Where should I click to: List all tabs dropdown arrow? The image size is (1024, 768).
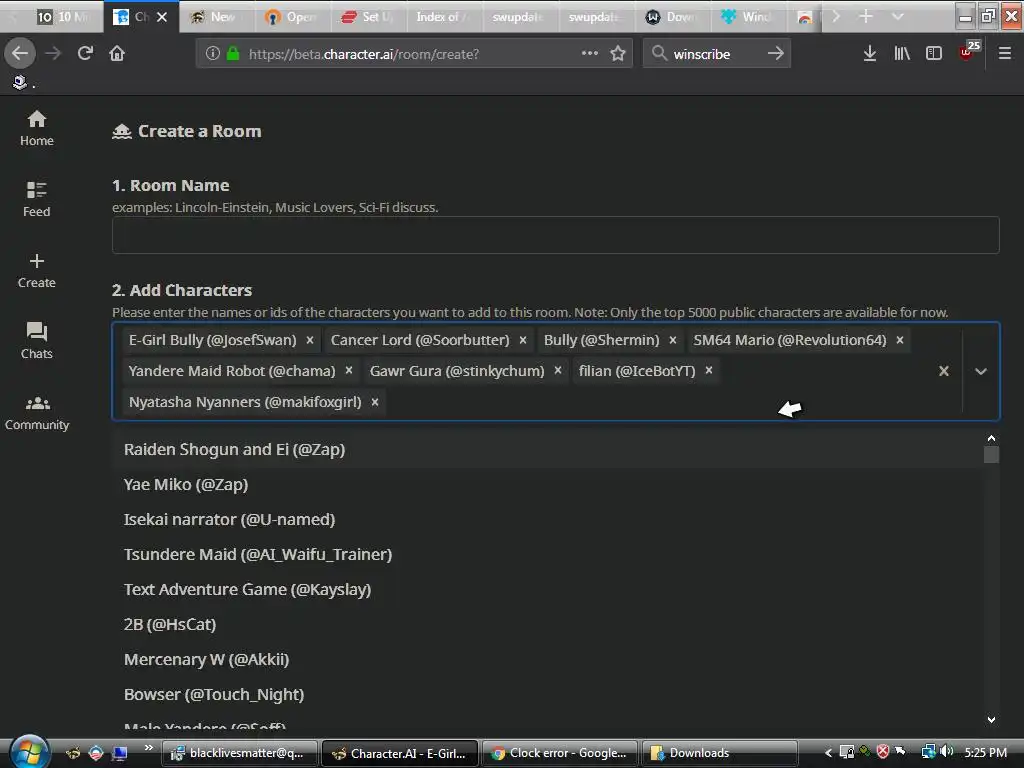(x=898, y=16)
